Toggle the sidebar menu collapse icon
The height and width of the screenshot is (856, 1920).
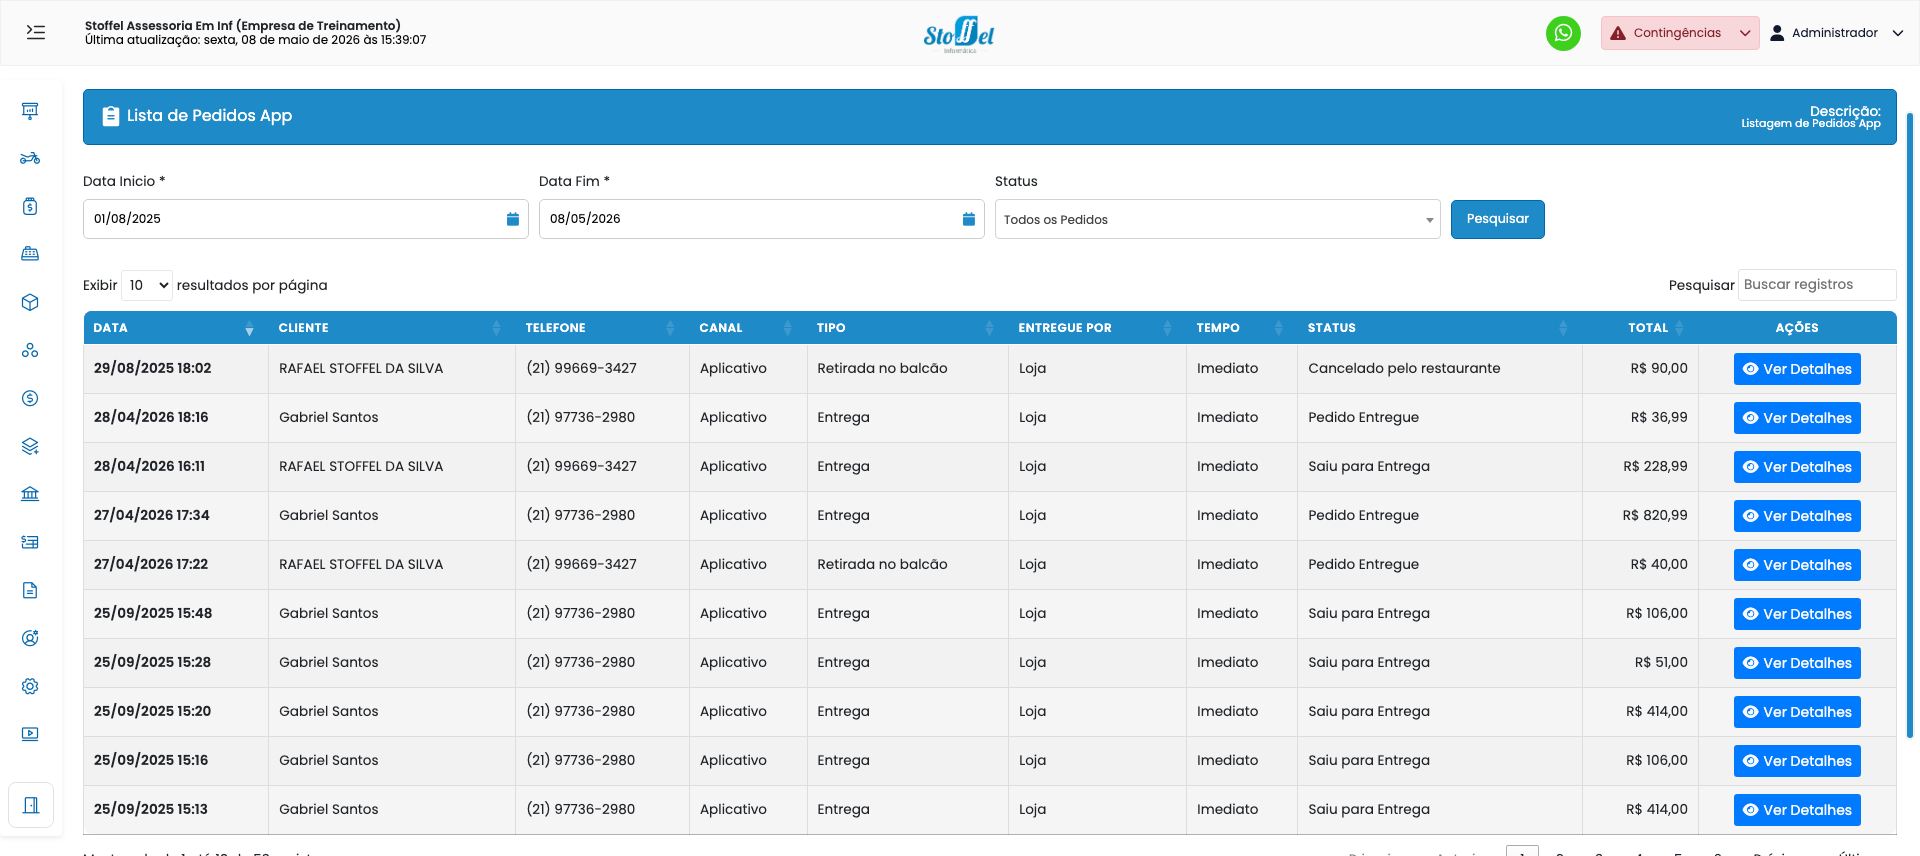36,32
